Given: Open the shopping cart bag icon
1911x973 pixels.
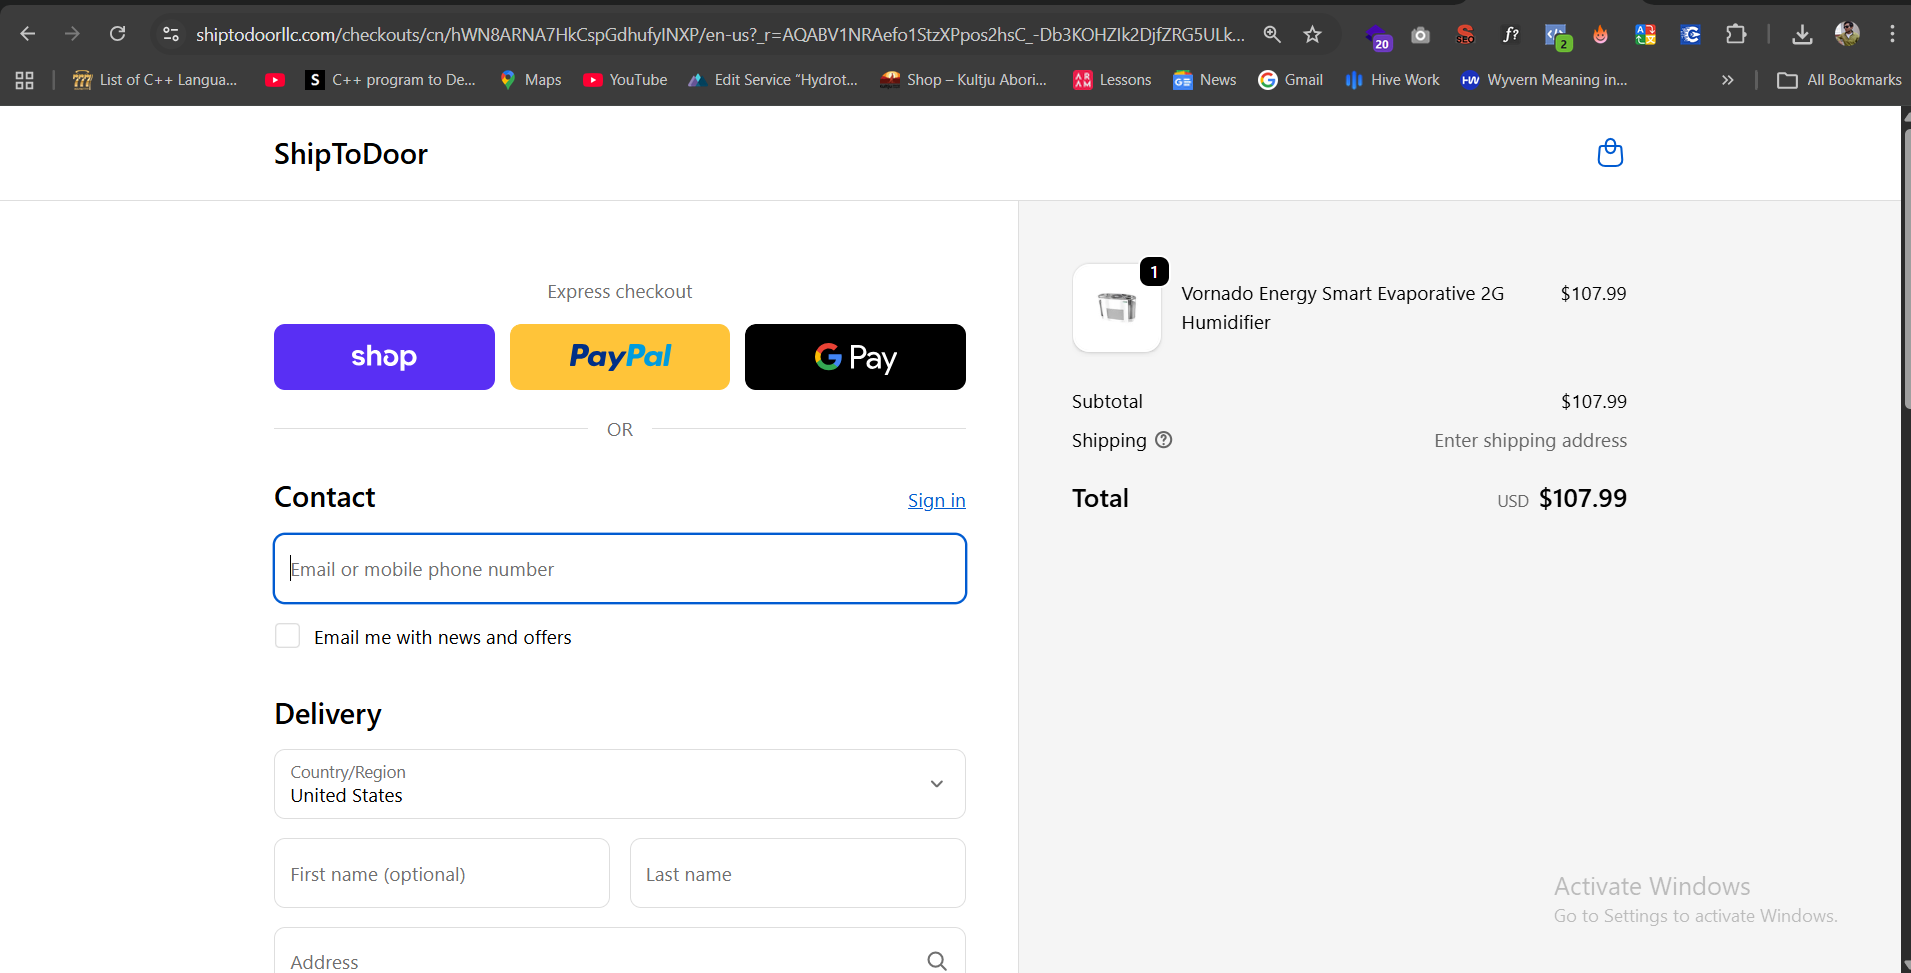Looking at the screenshot, I should [x=1610, y=153].
